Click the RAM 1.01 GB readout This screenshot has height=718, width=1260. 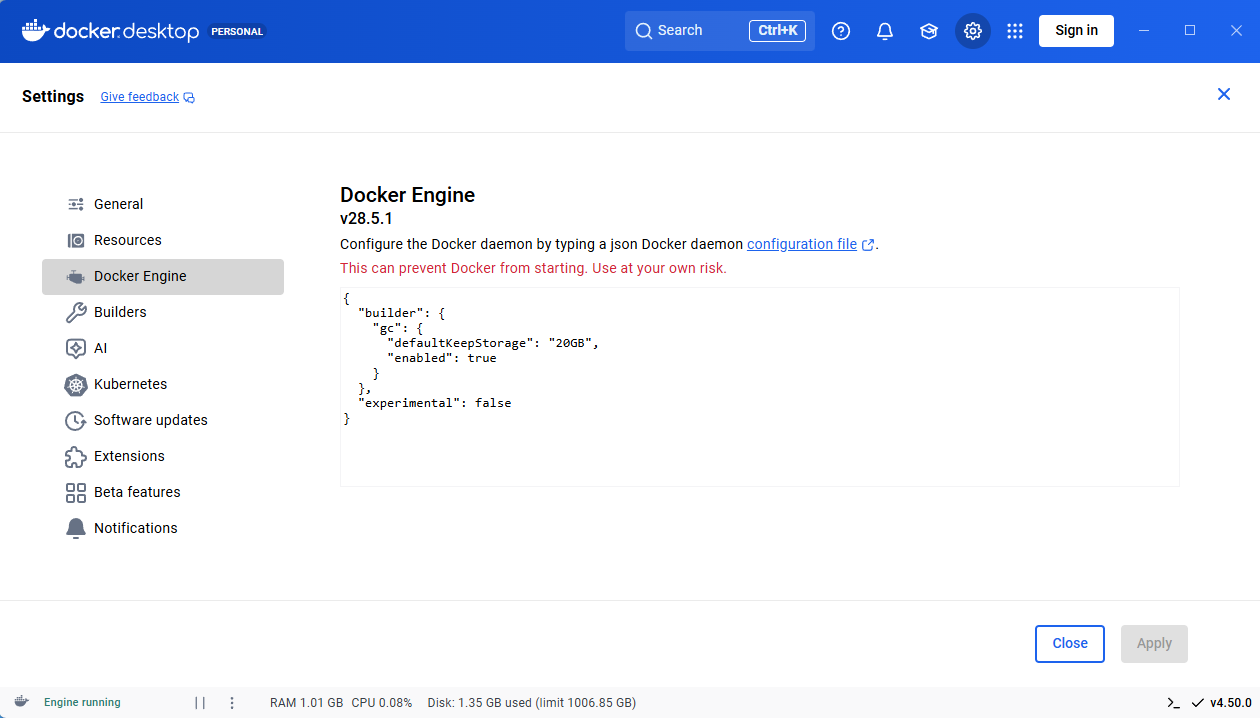click(x=306, y=703)
